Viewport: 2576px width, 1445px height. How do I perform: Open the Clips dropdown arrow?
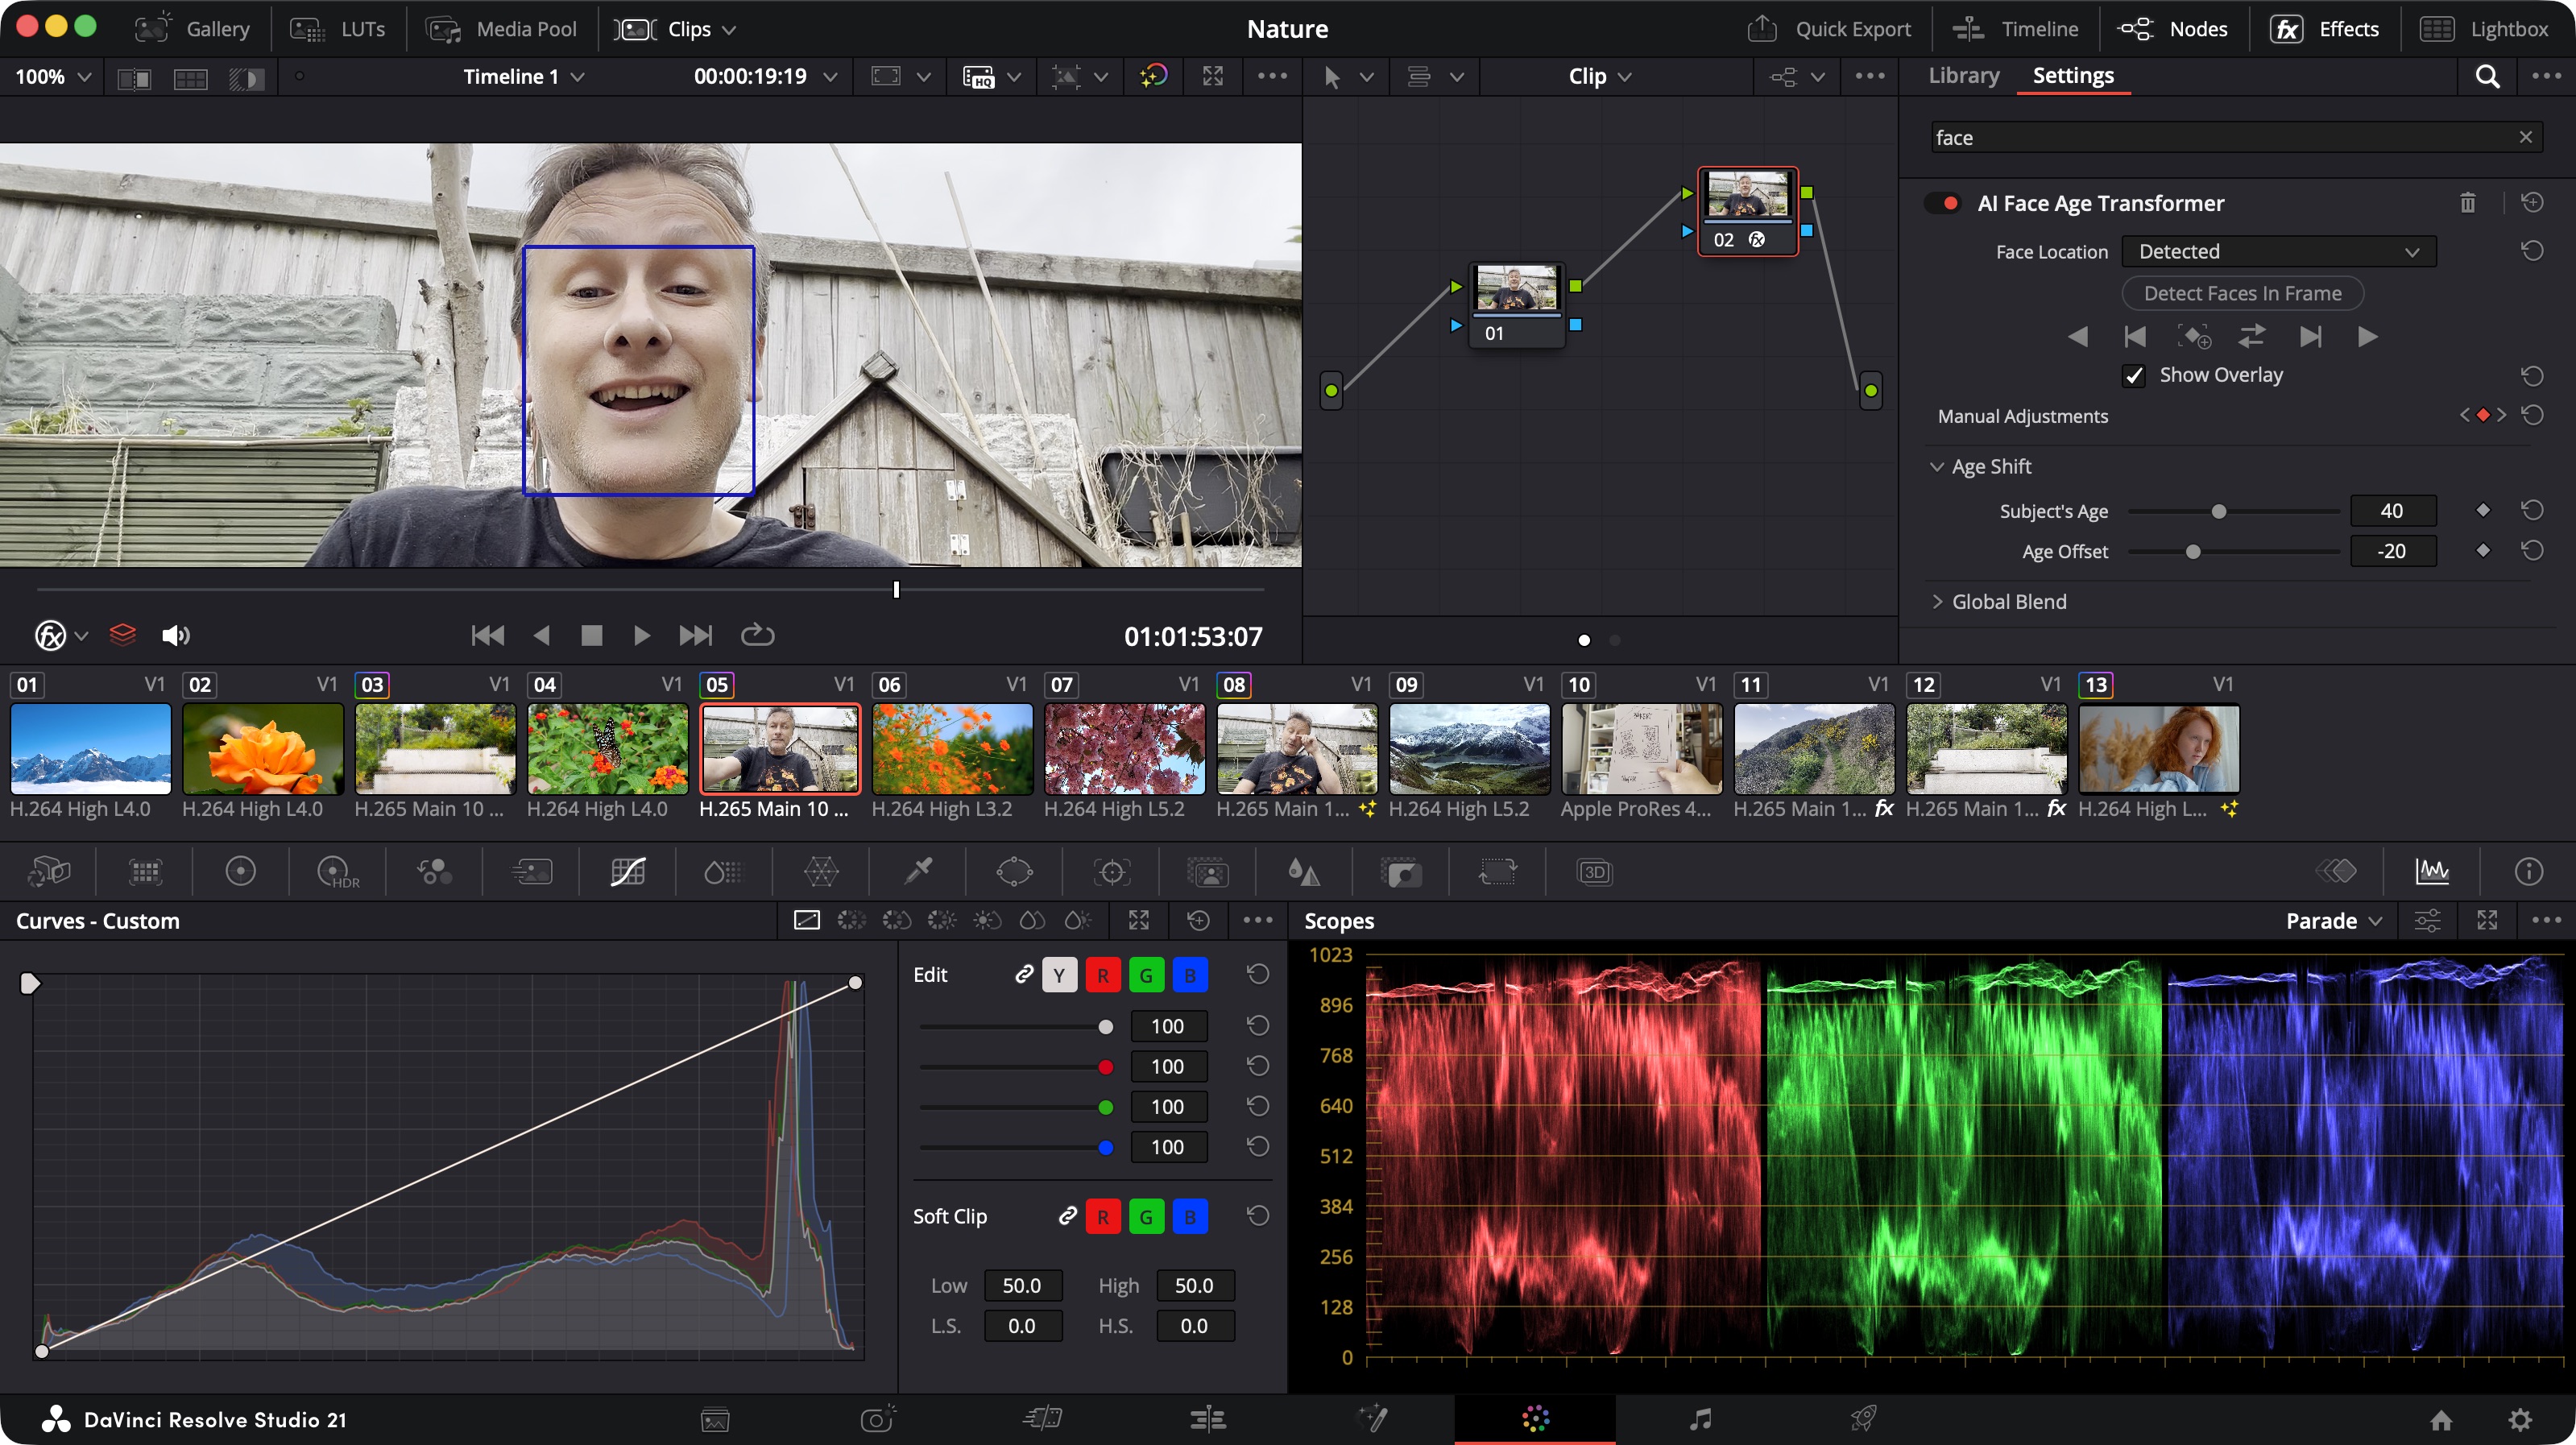(x=729, y=30)
